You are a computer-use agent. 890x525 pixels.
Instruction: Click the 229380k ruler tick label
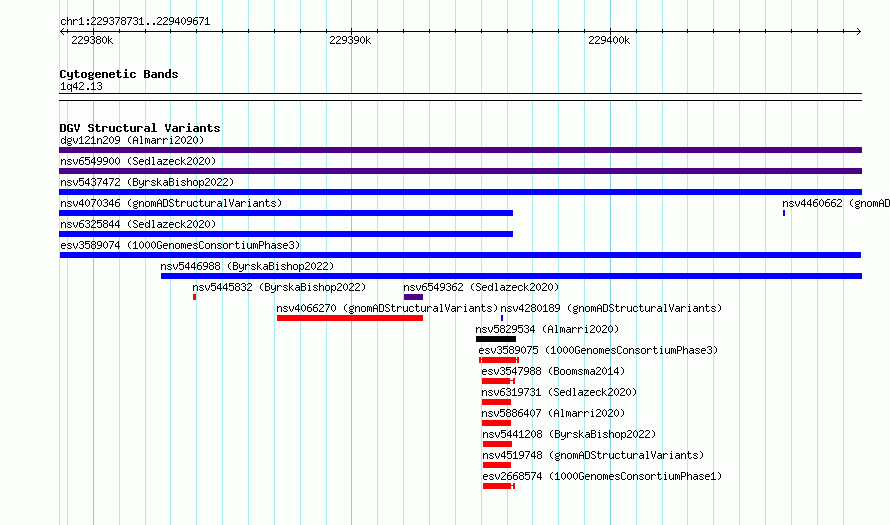point(92,40)
